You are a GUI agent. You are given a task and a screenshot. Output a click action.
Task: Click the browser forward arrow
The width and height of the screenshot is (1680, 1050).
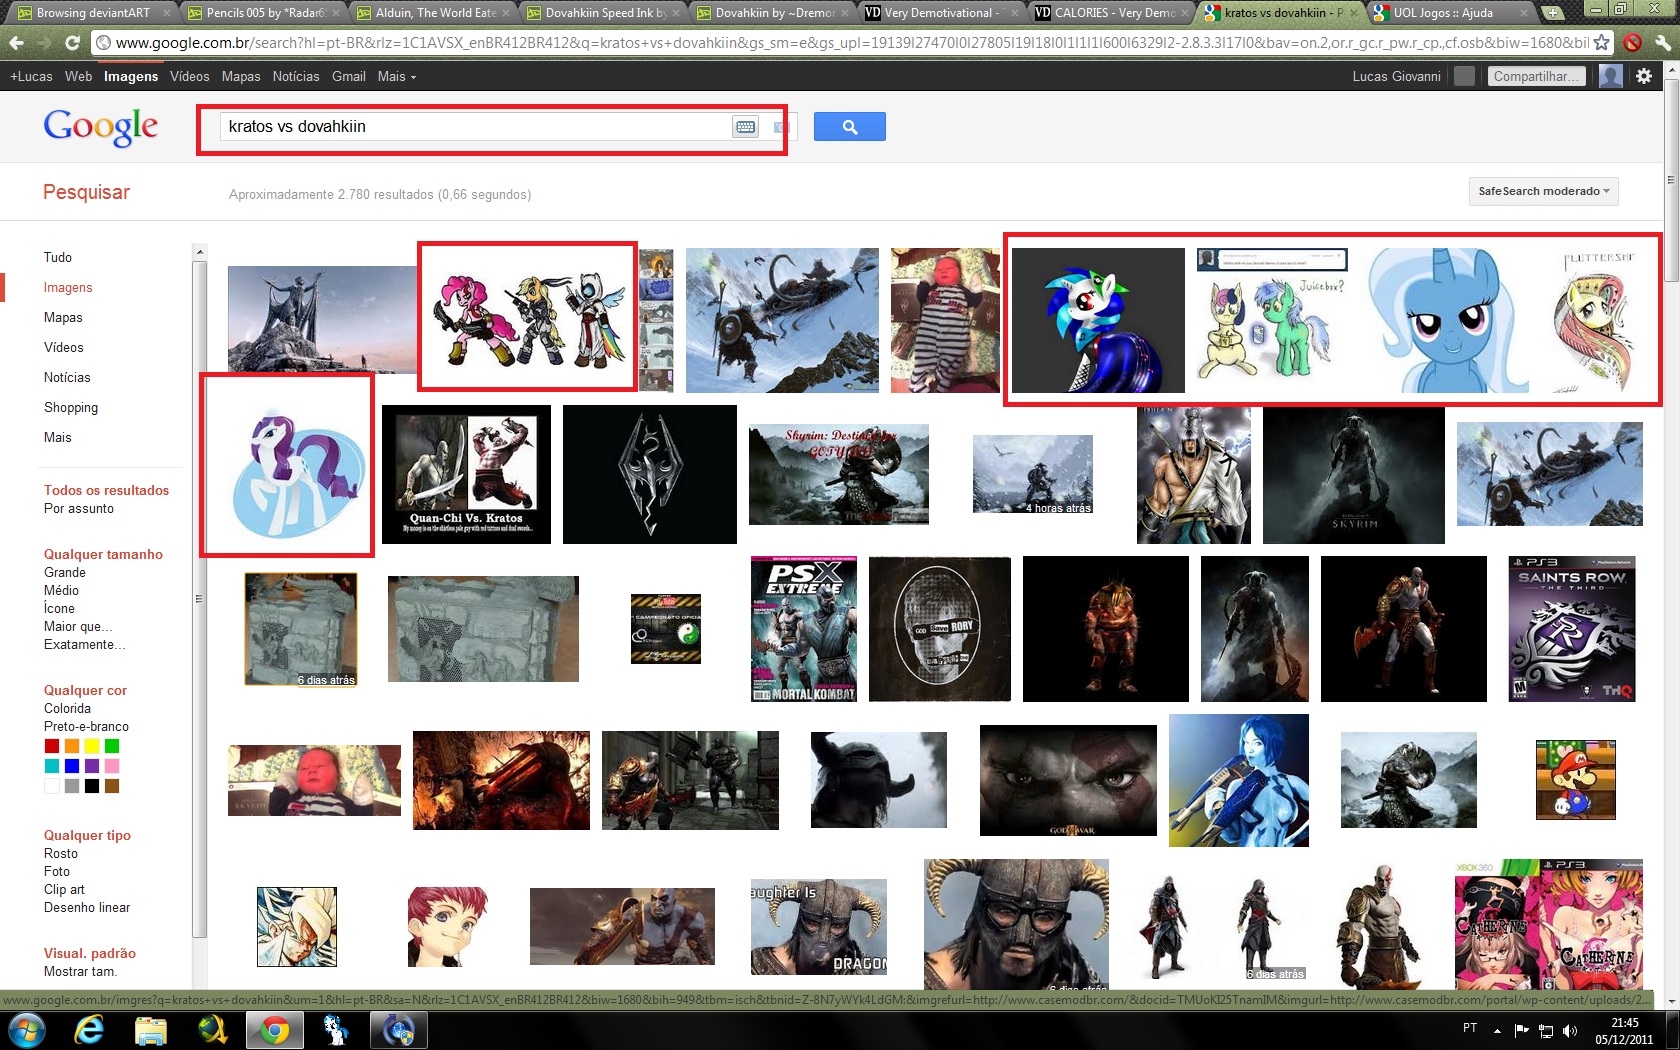tap(44, 43)
